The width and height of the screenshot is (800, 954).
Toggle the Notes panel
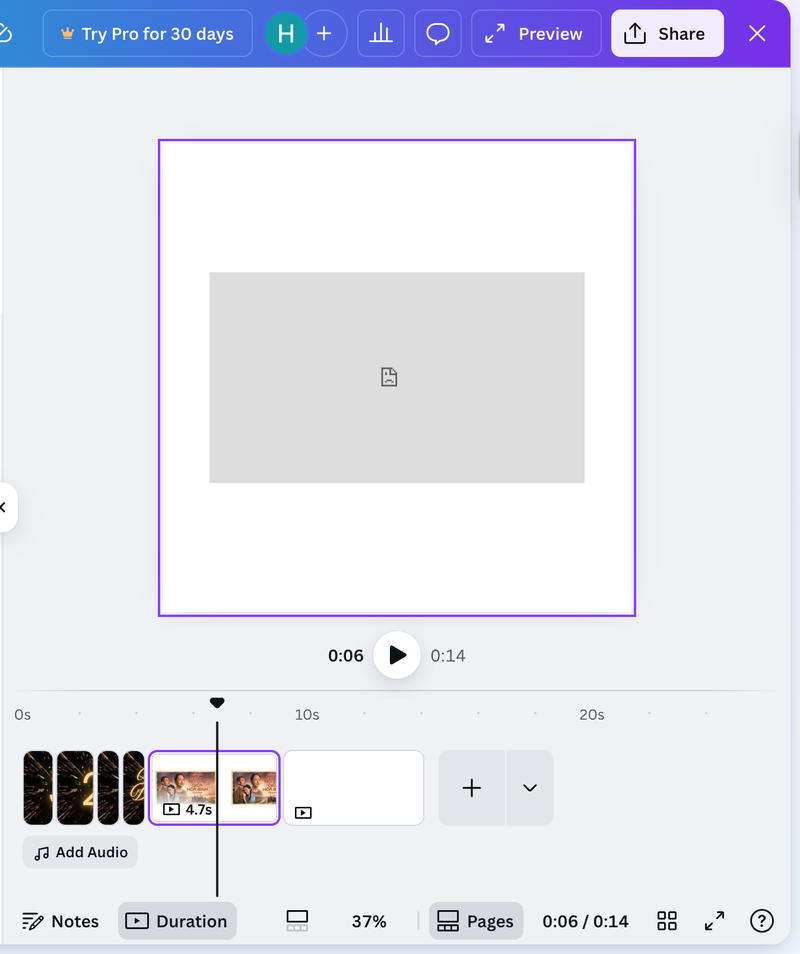[60, 921]
